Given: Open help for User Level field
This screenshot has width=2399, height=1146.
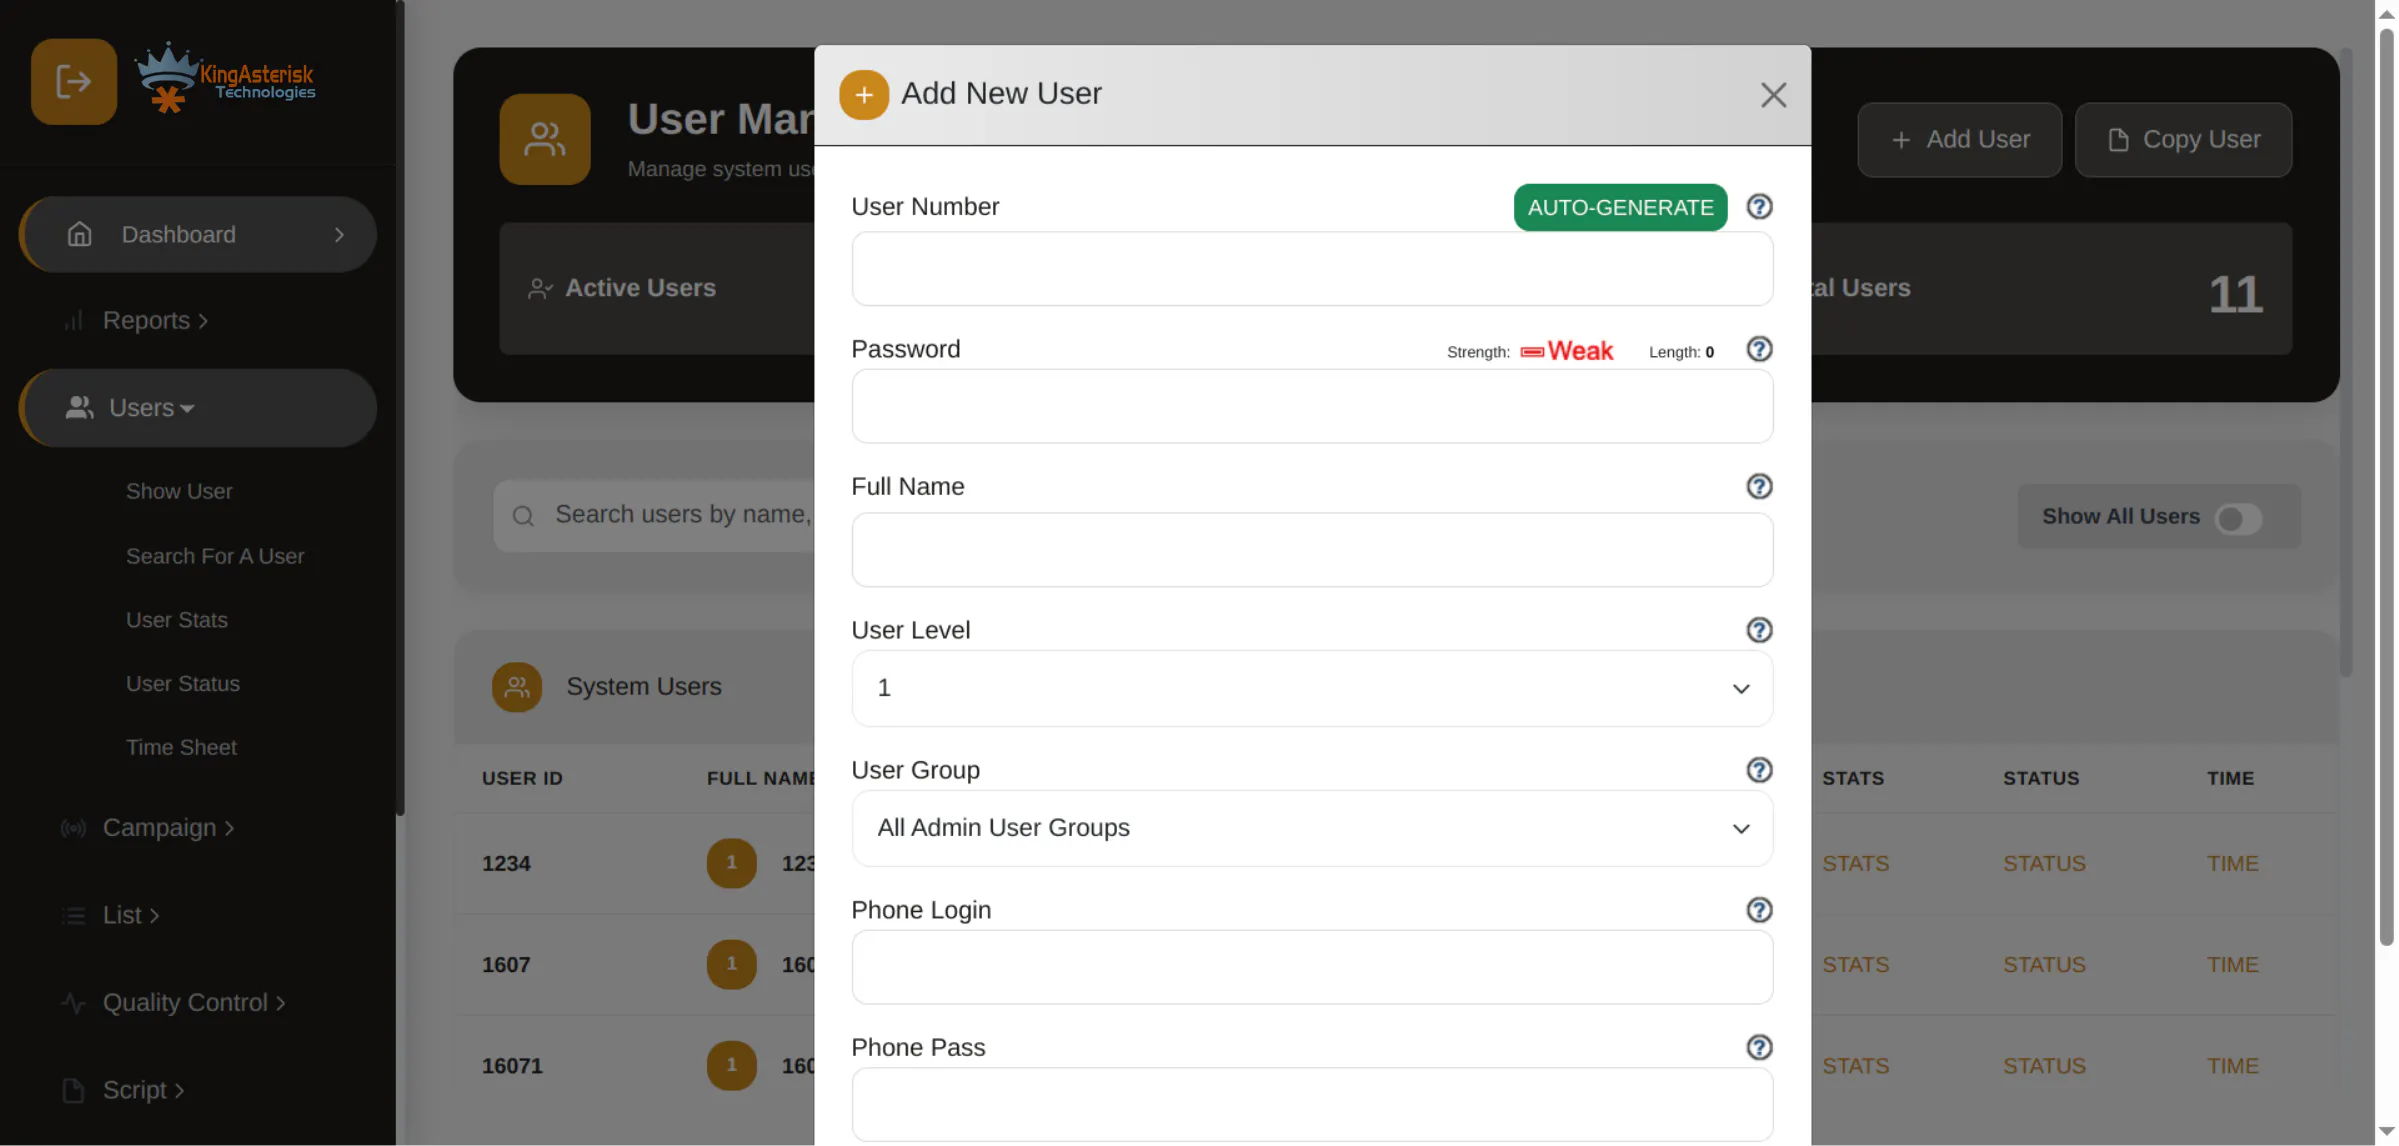Looking at the screenshot, I should [x=1759, y=630].
